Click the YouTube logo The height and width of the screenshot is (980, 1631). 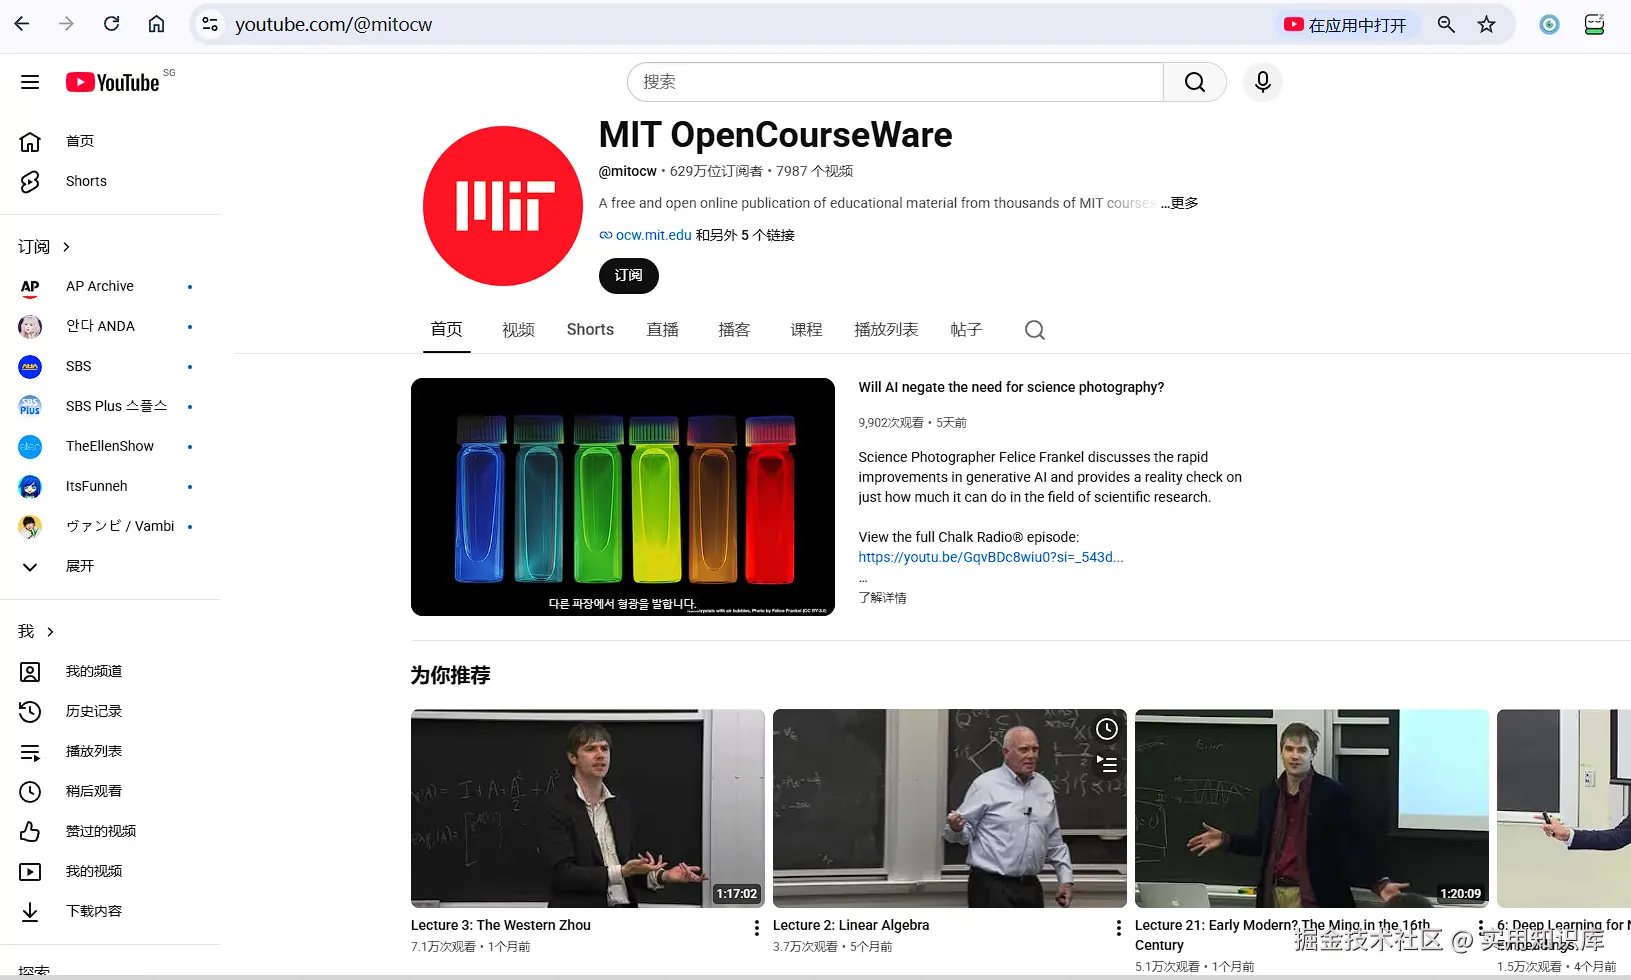pos(113,82)
